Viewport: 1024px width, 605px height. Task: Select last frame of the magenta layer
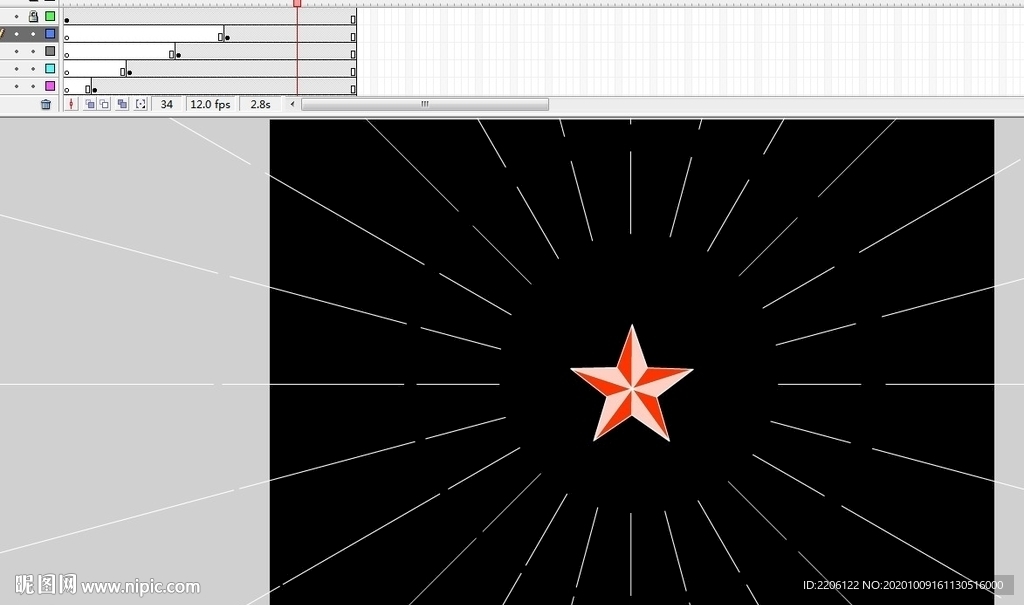(353, 90)
